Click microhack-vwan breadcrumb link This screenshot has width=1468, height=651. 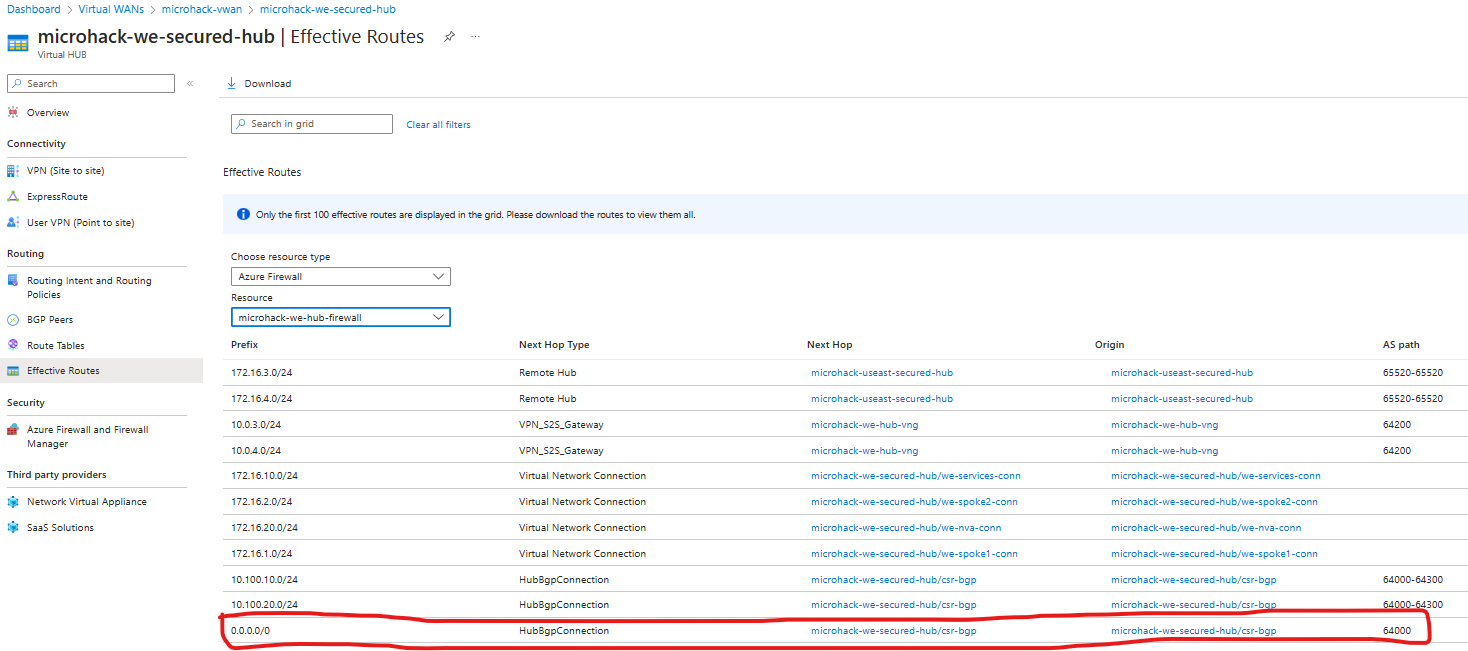pos(200,9)
